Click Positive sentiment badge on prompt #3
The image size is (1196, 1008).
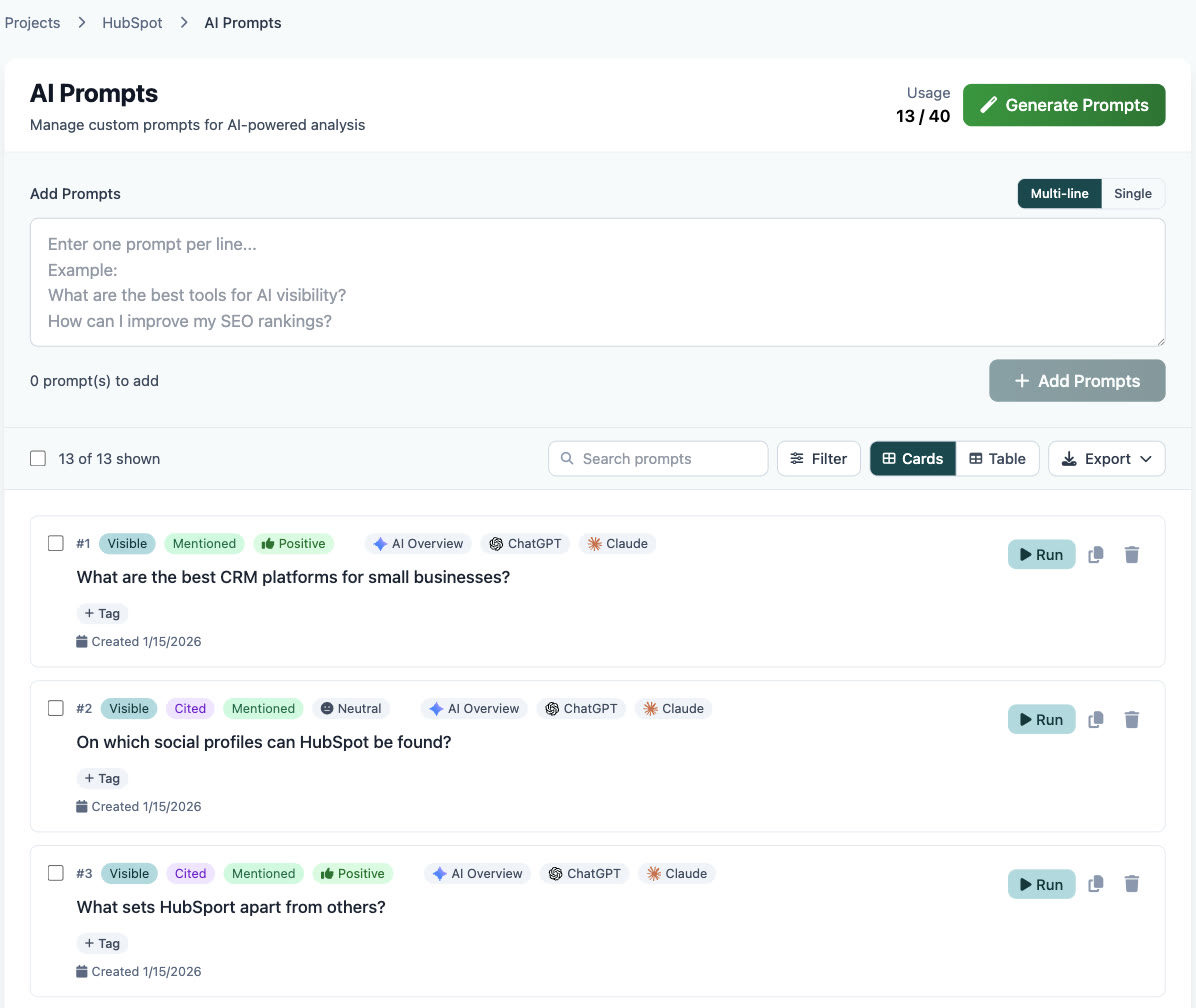352,873
